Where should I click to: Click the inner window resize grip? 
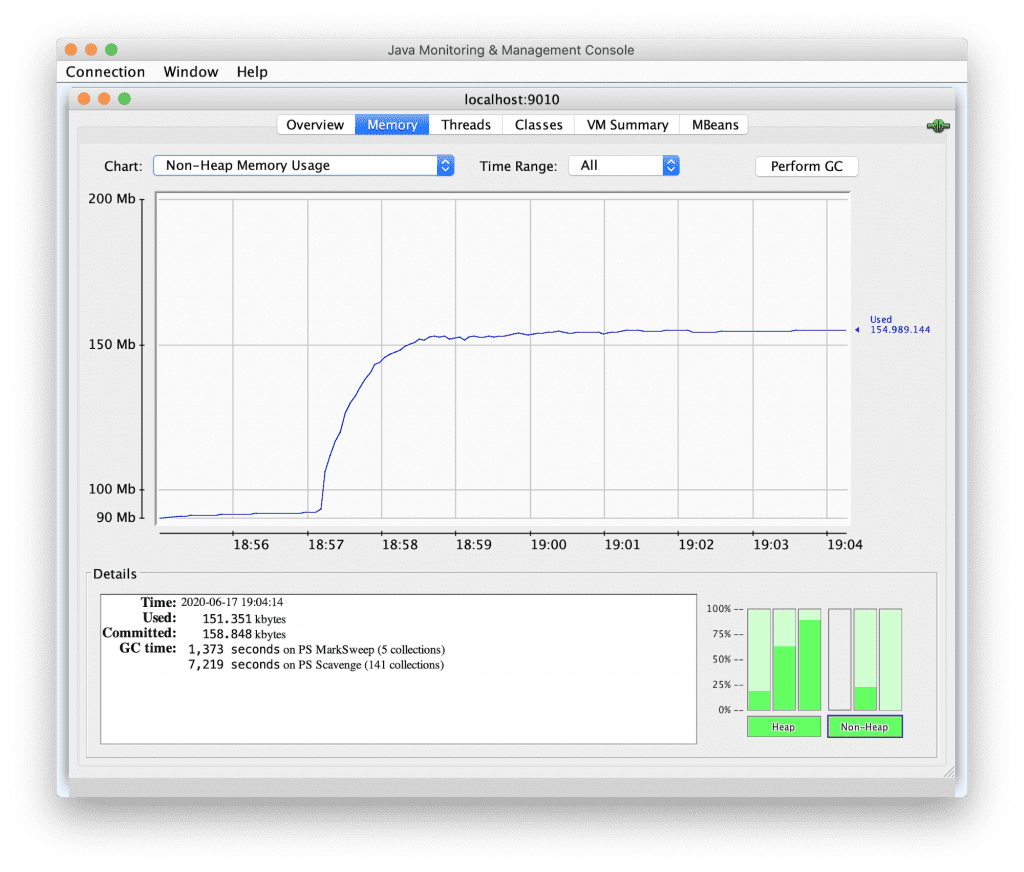tap(948, 772)
